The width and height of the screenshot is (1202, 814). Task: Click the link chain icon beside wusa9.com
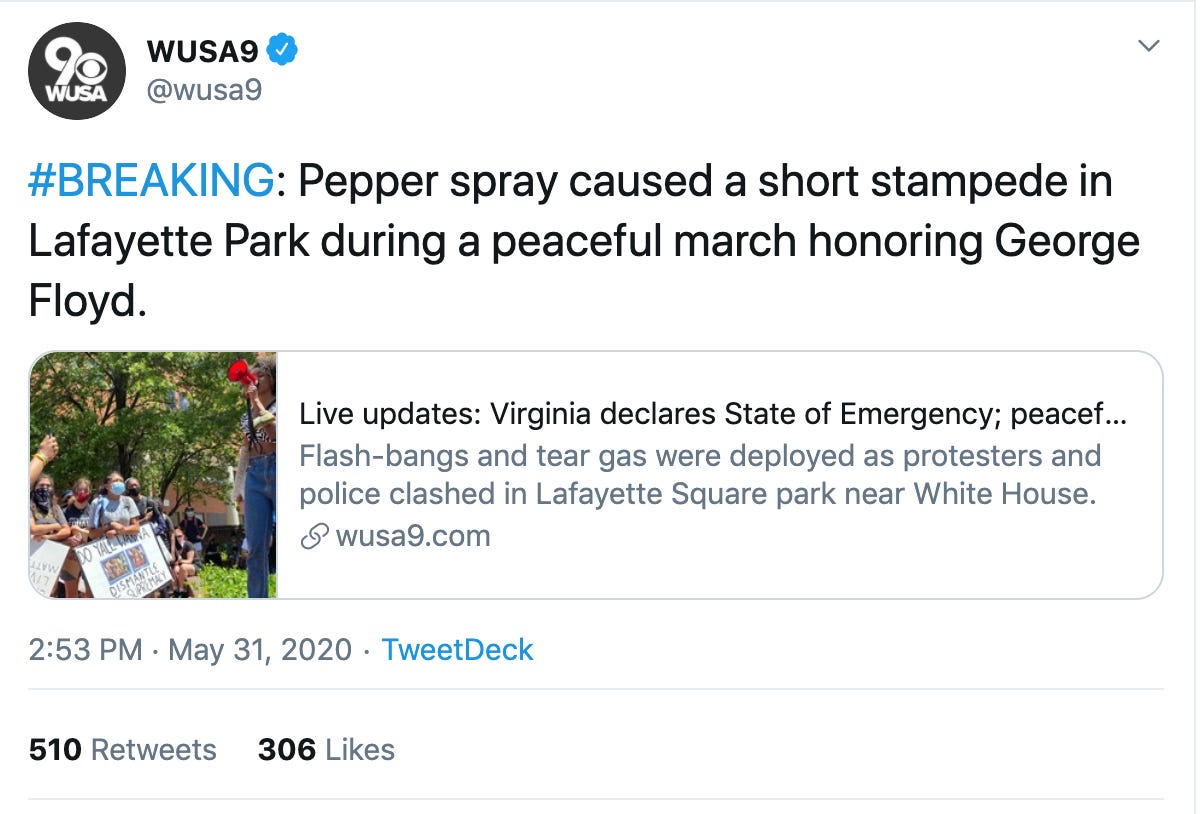coord(314,537)
